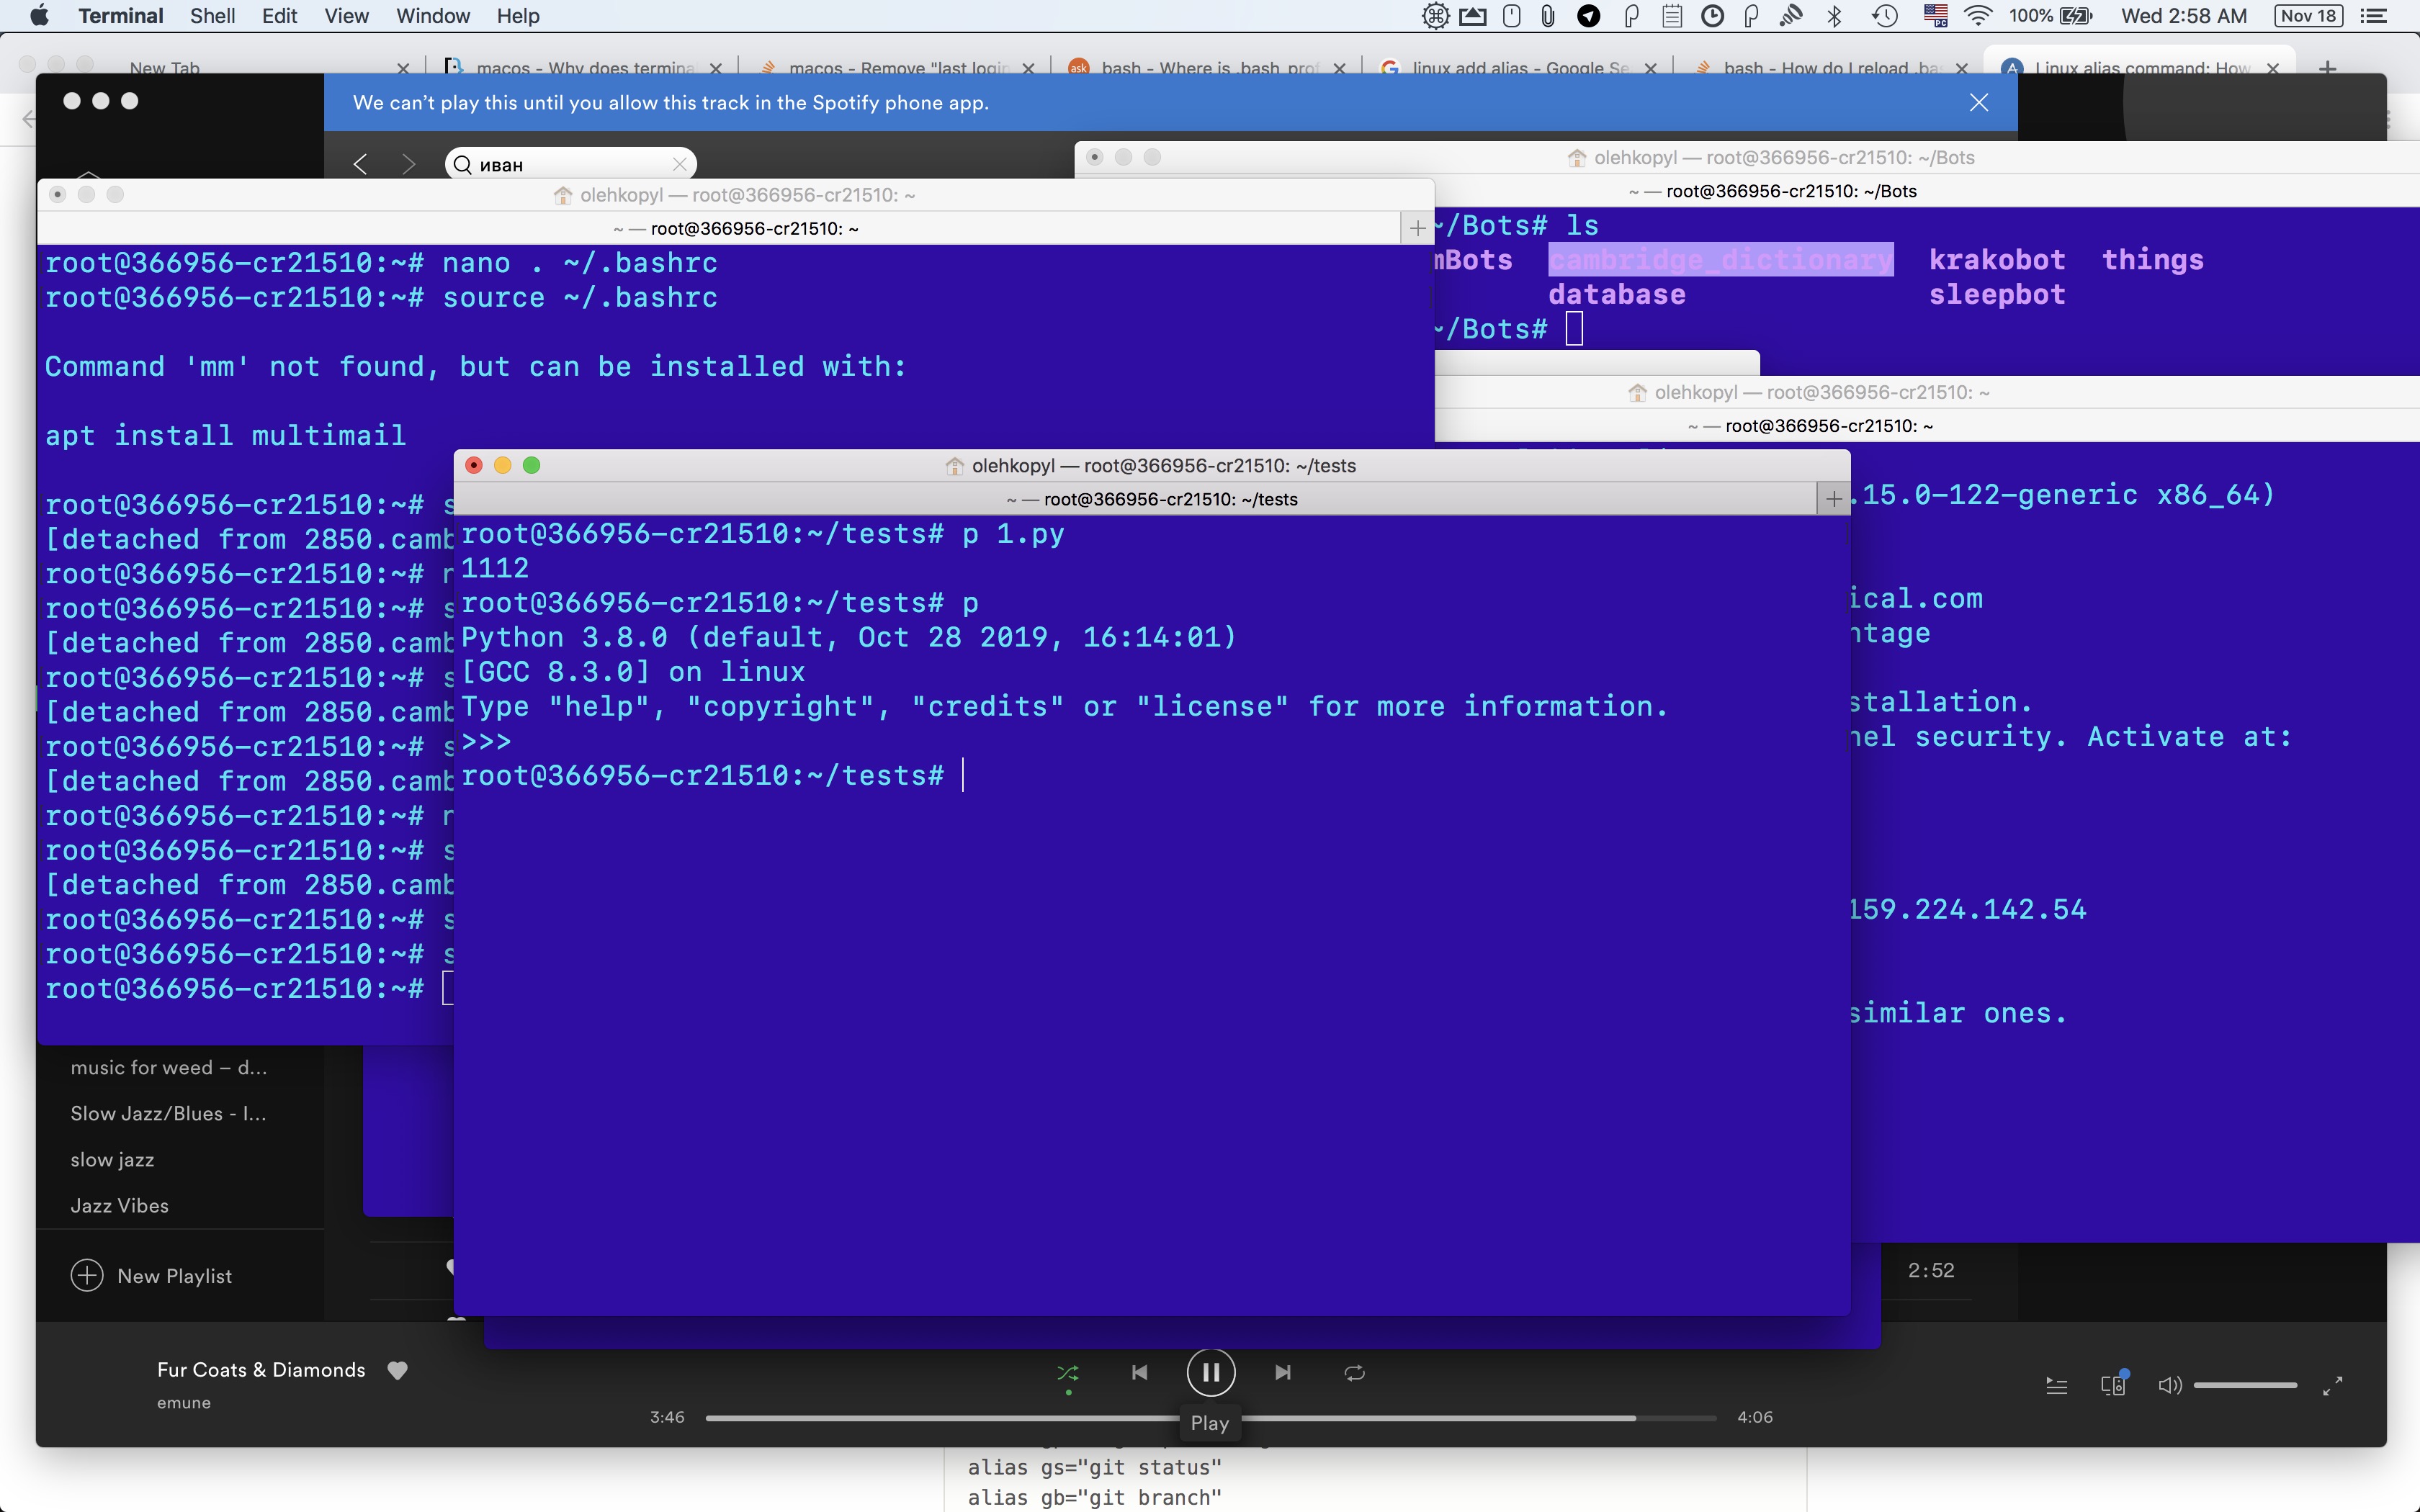Open the Jazz Vibes playlist
Viewport: 2420px width, 1512px height.
[120, 1205]
